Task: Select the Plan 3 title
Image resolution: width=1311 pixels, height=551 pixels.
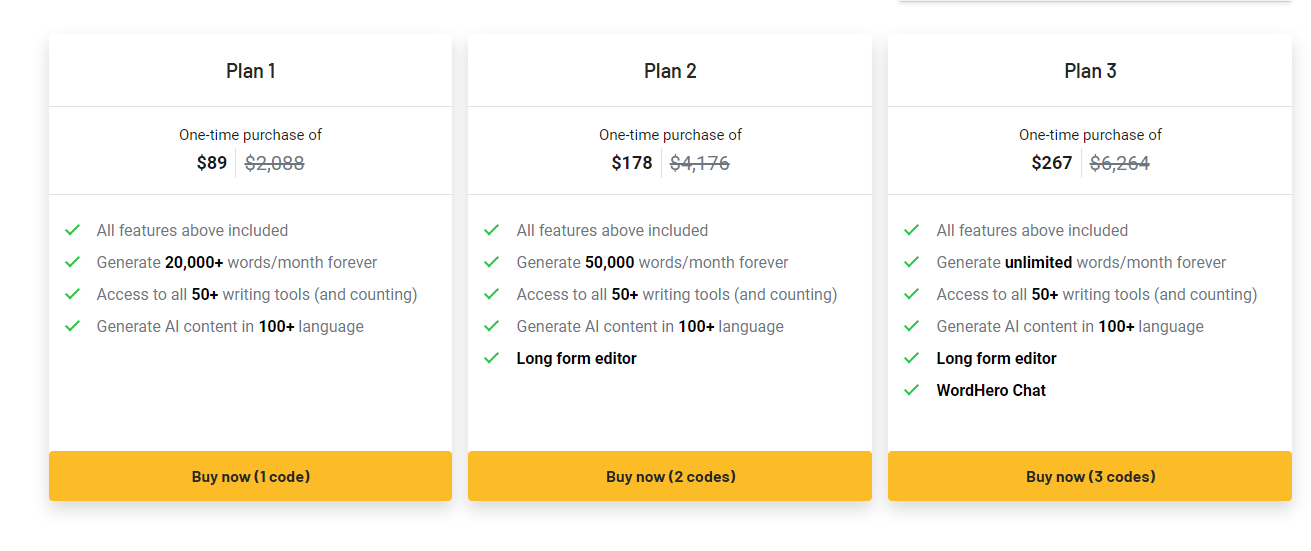Action: tap(1090, 71)
